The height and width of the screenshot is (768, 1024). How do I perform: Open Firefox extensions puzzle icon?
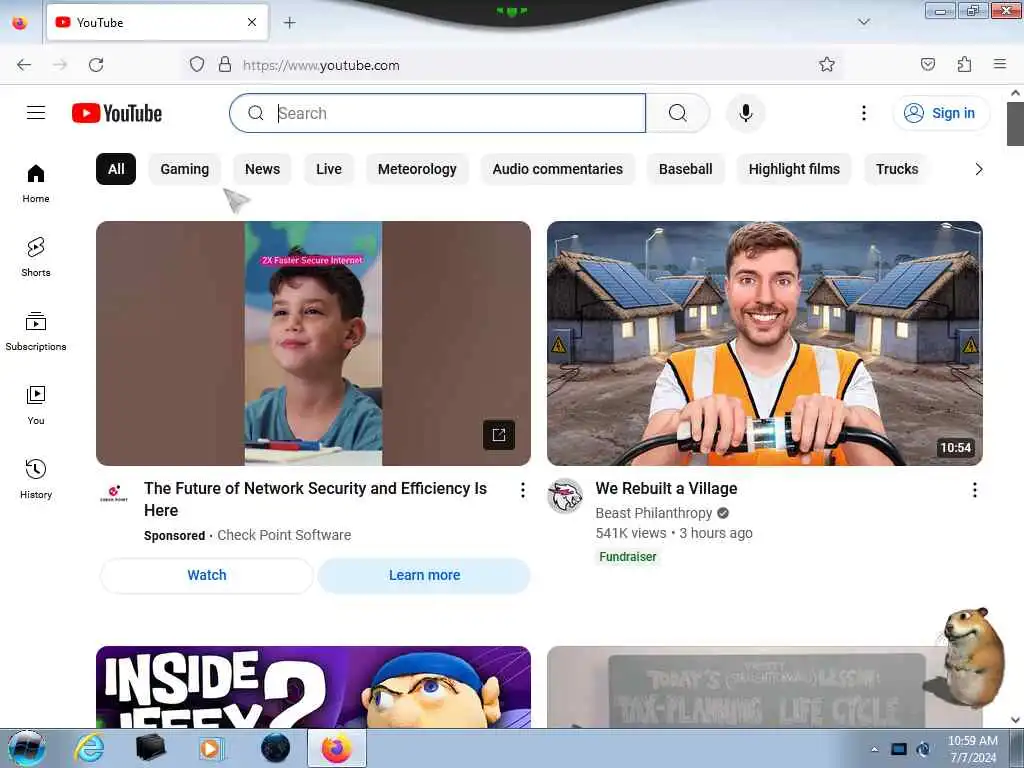964,64
